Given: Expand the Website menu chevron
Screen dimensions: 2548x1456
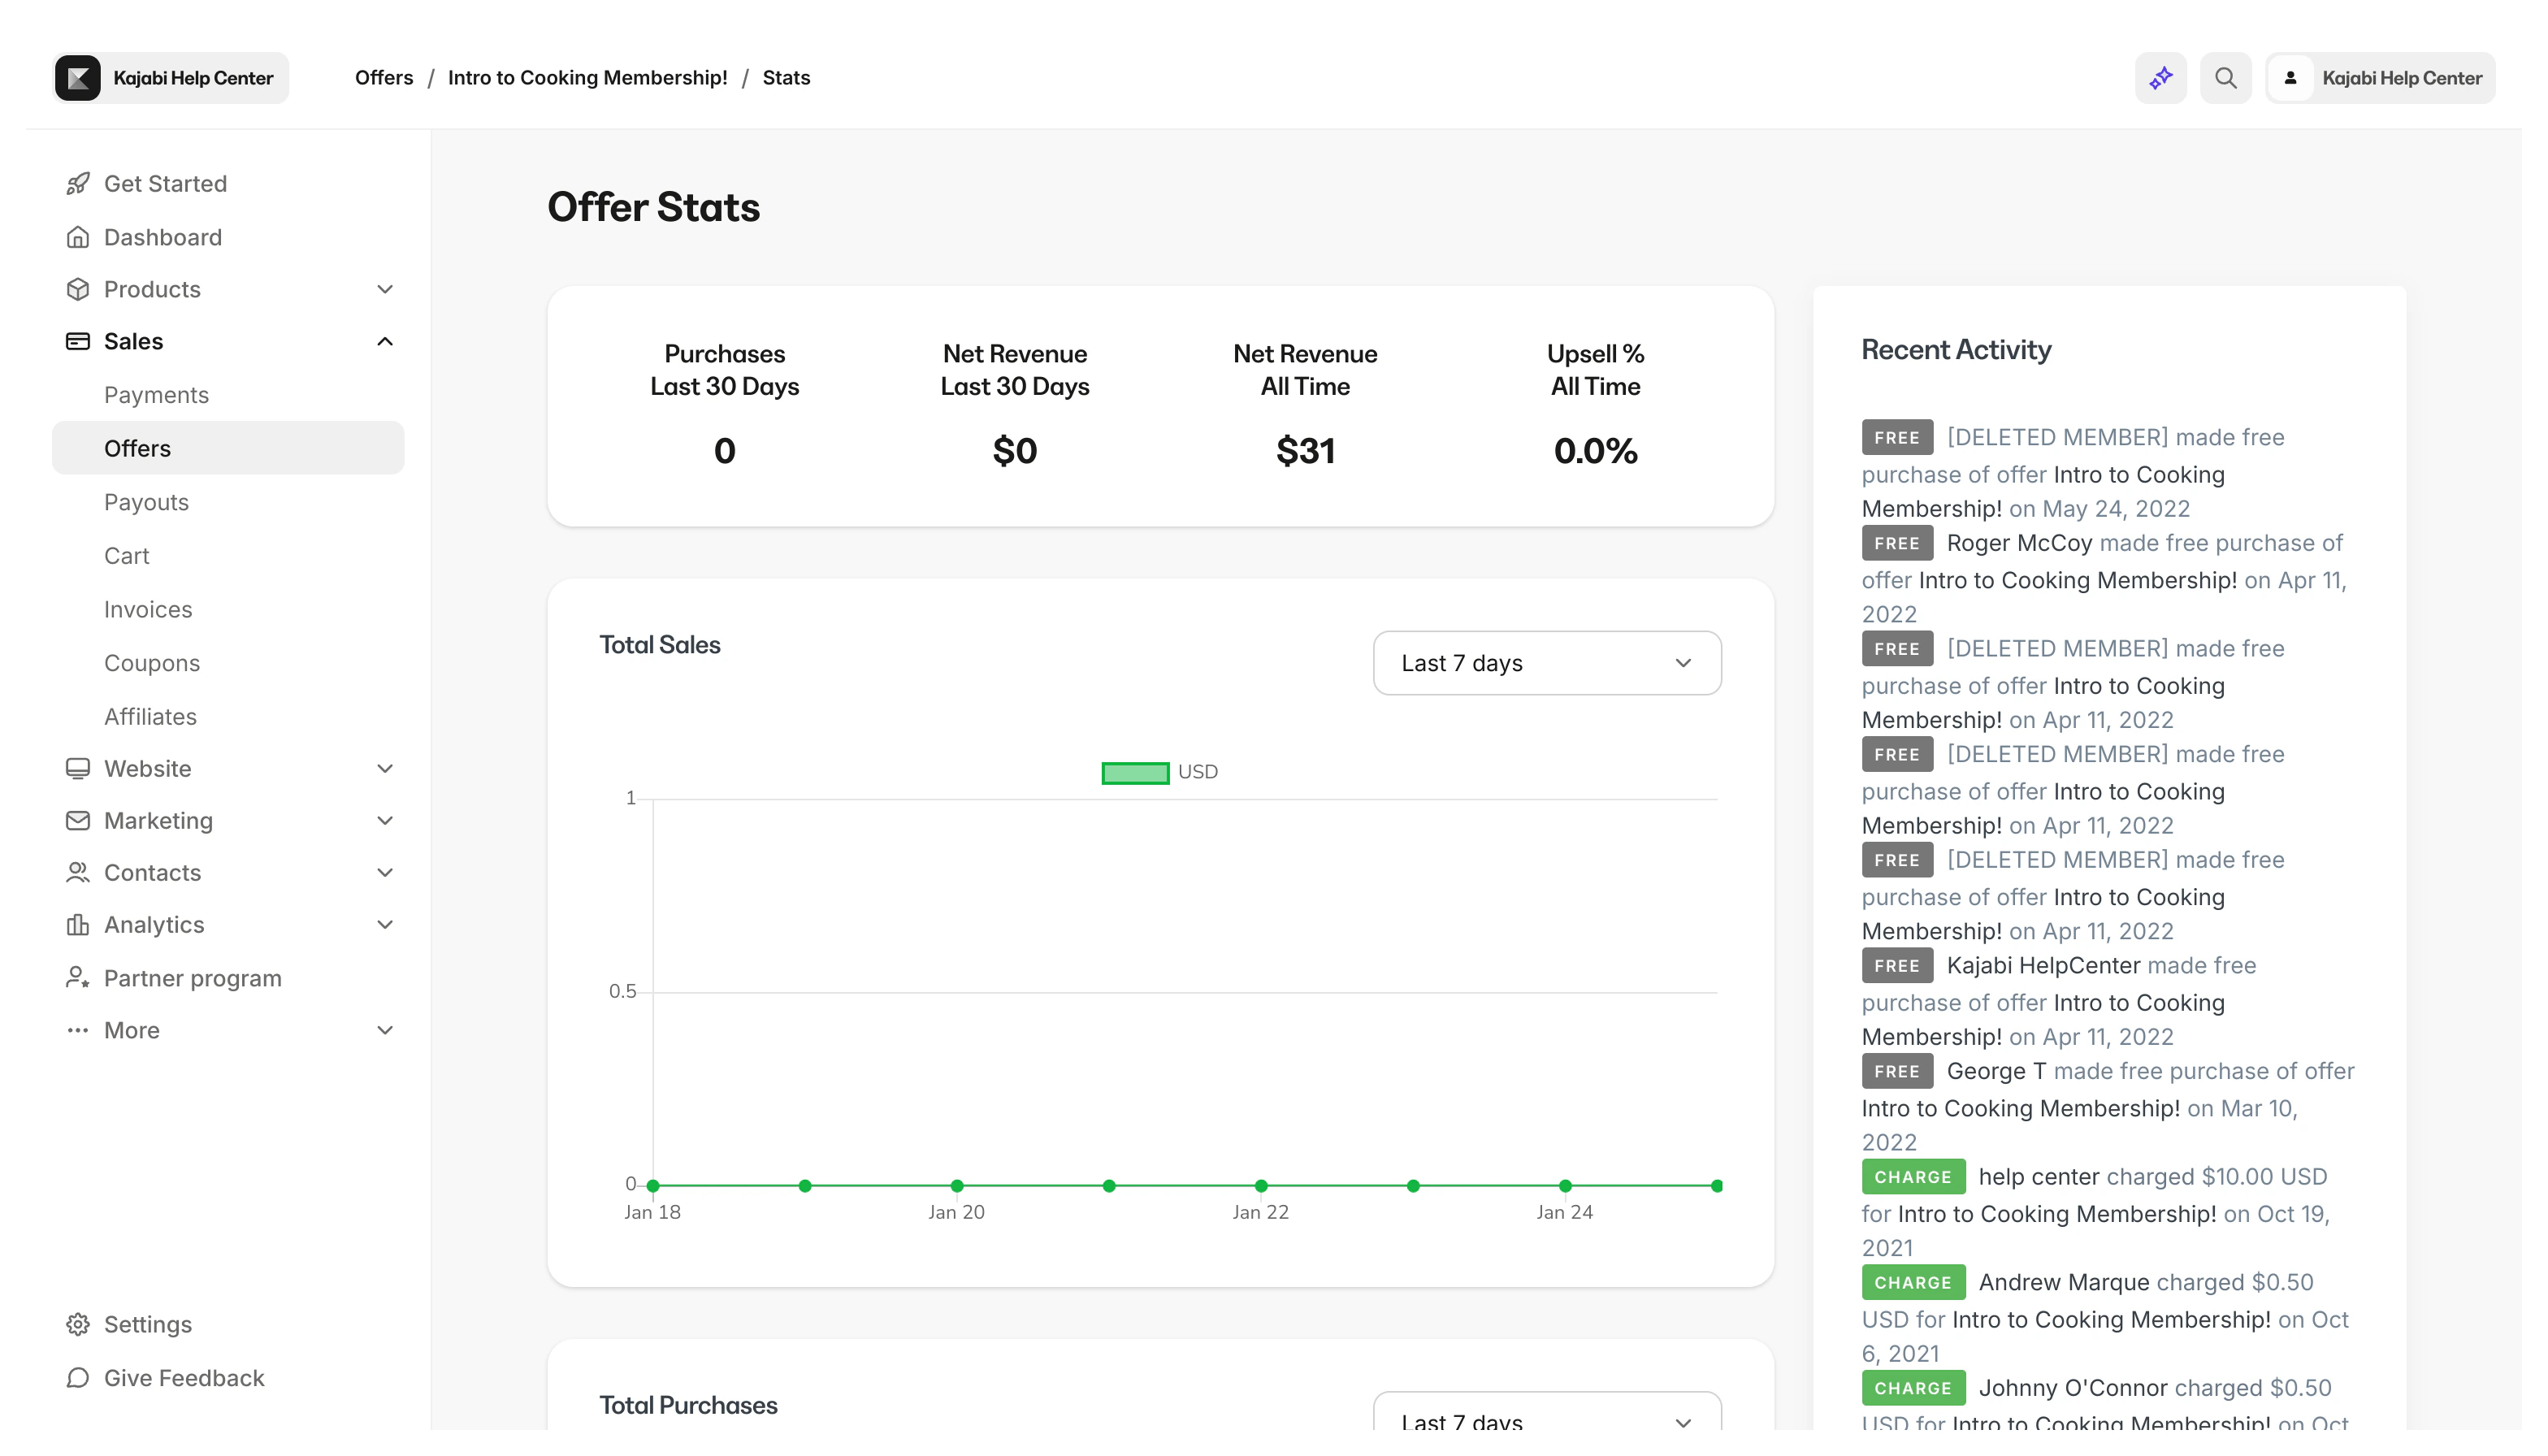Looking at the screenshot, I should tap(385, 768).
